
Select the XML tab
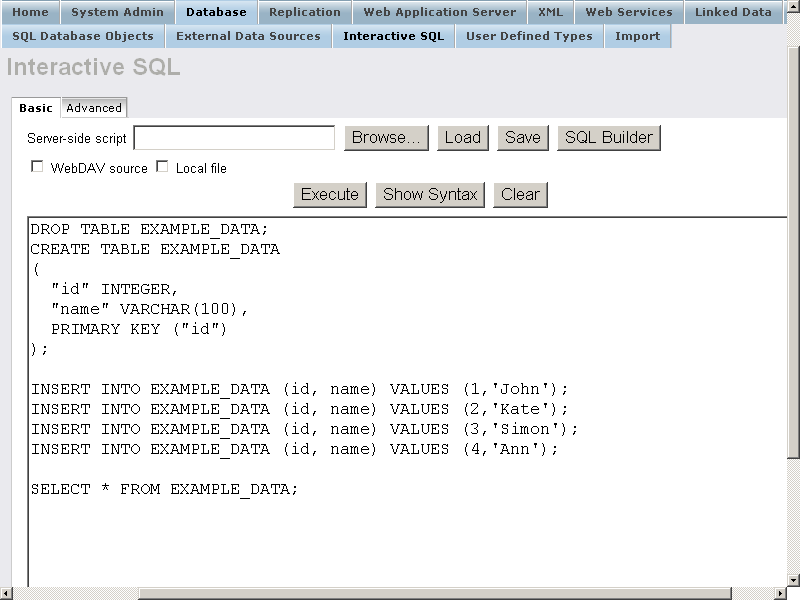(x=550, y=12)
